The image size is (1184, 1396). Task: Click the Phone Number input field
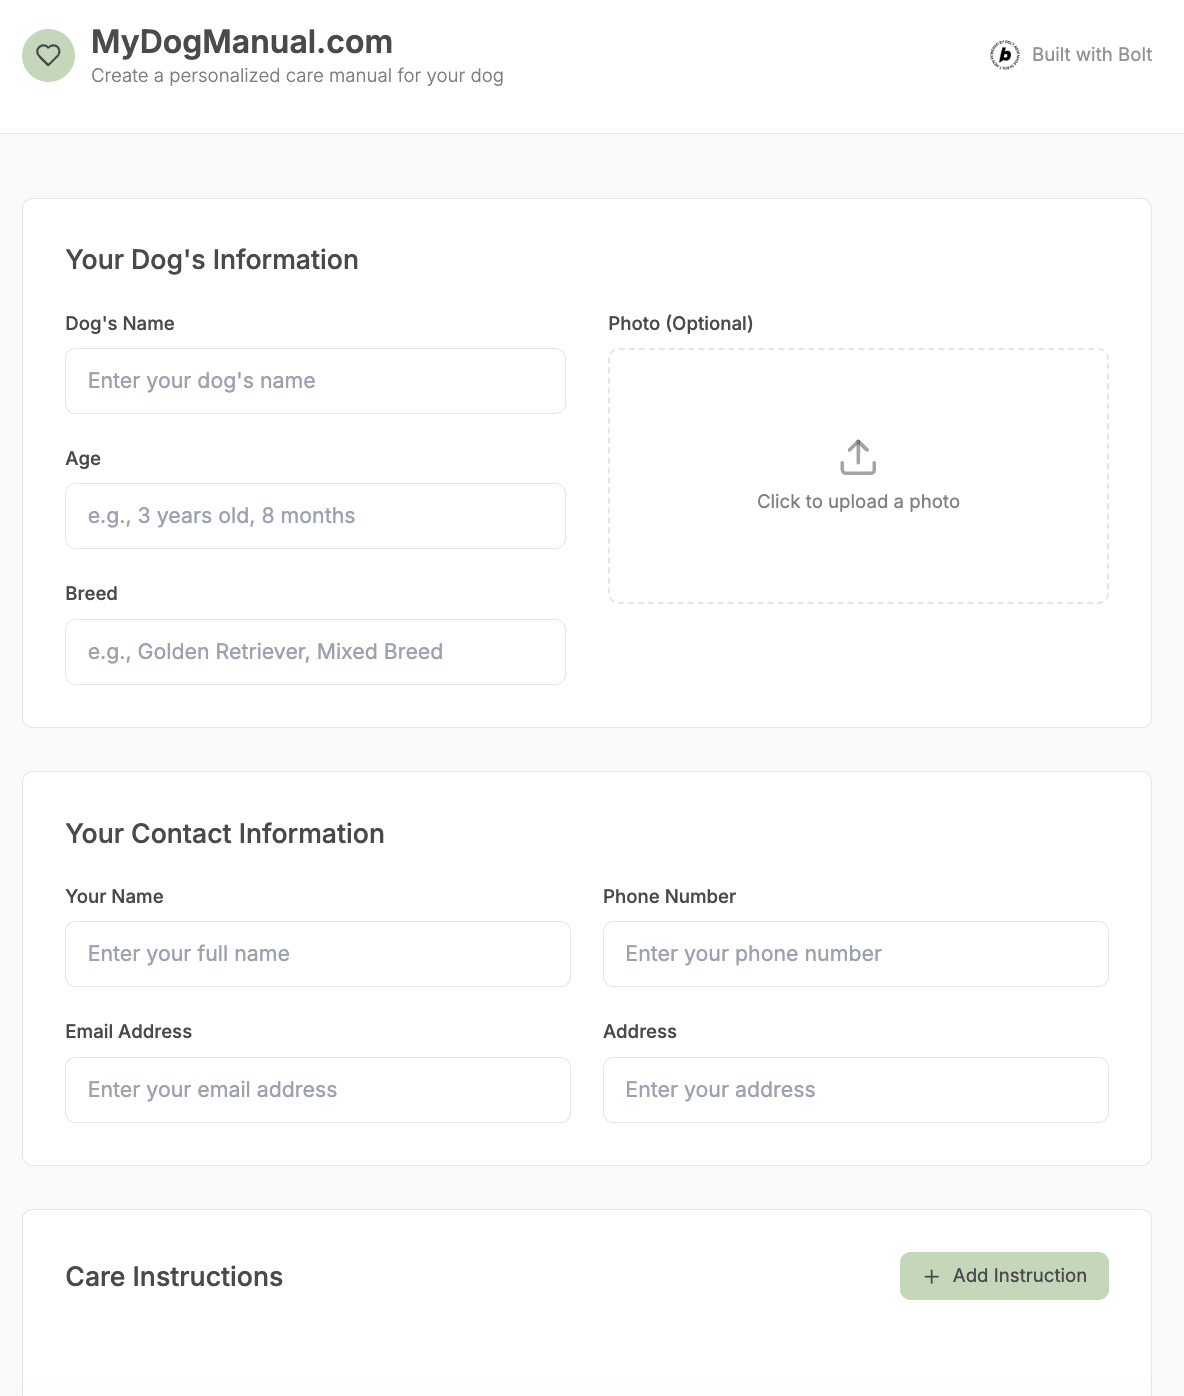(855, 954)
